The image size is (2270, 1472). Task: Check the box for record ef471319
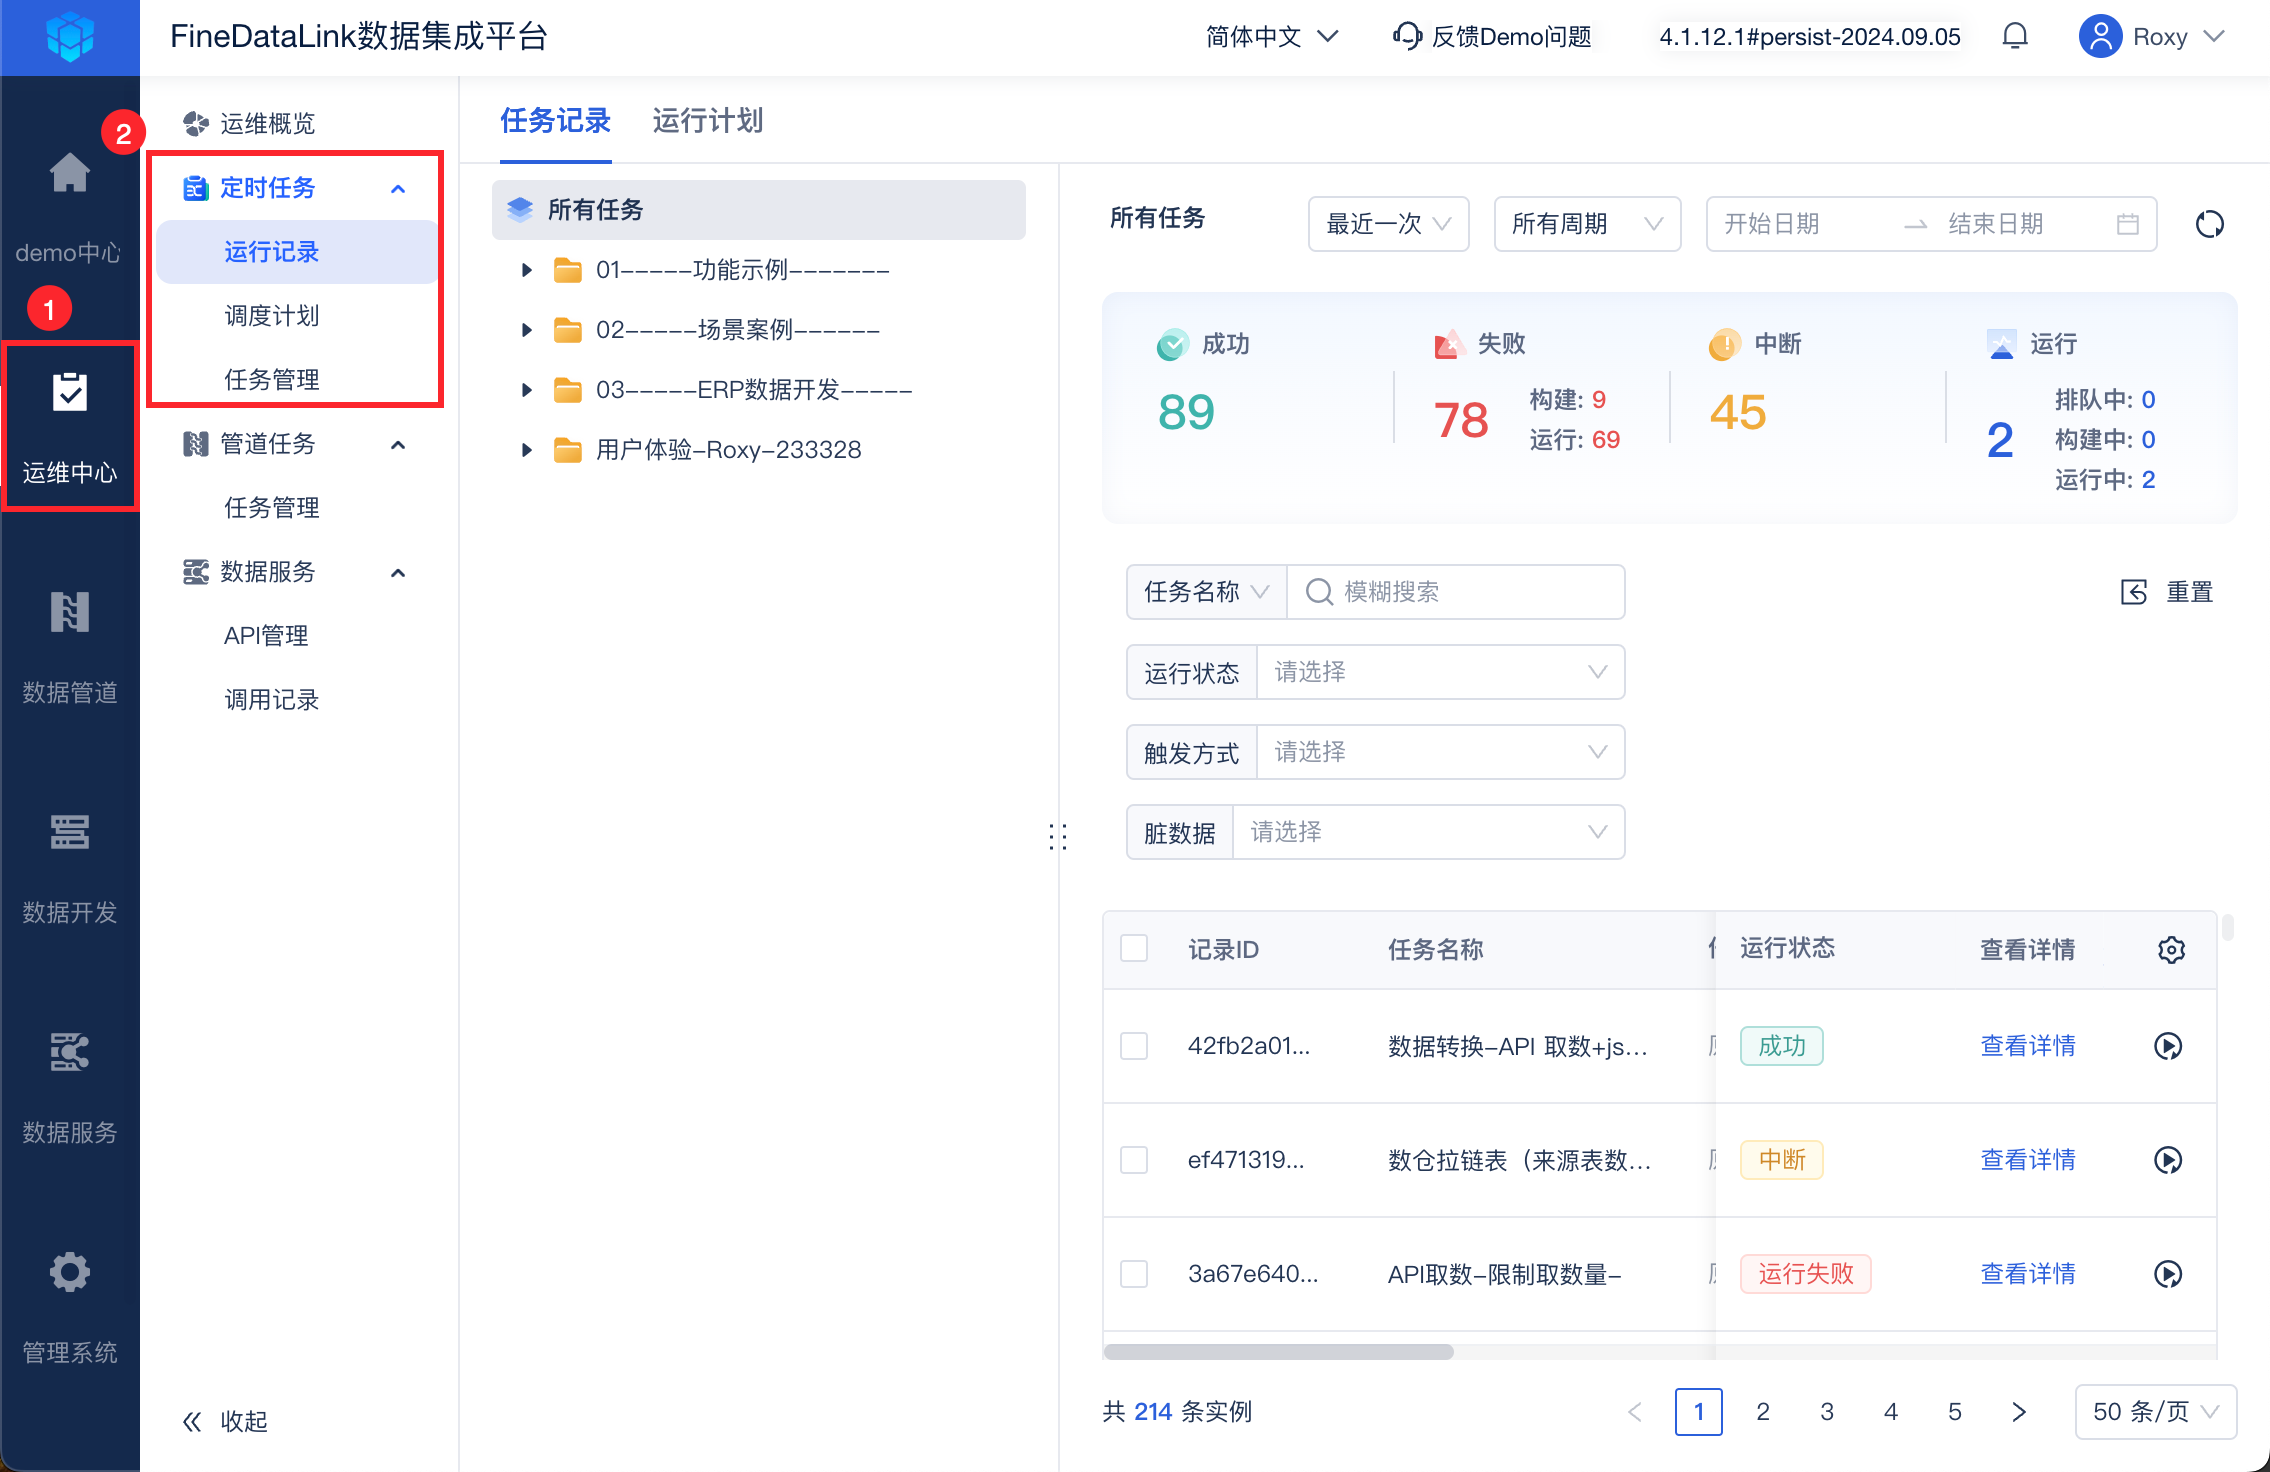pyautogui.click(x=1134, y=1160)
